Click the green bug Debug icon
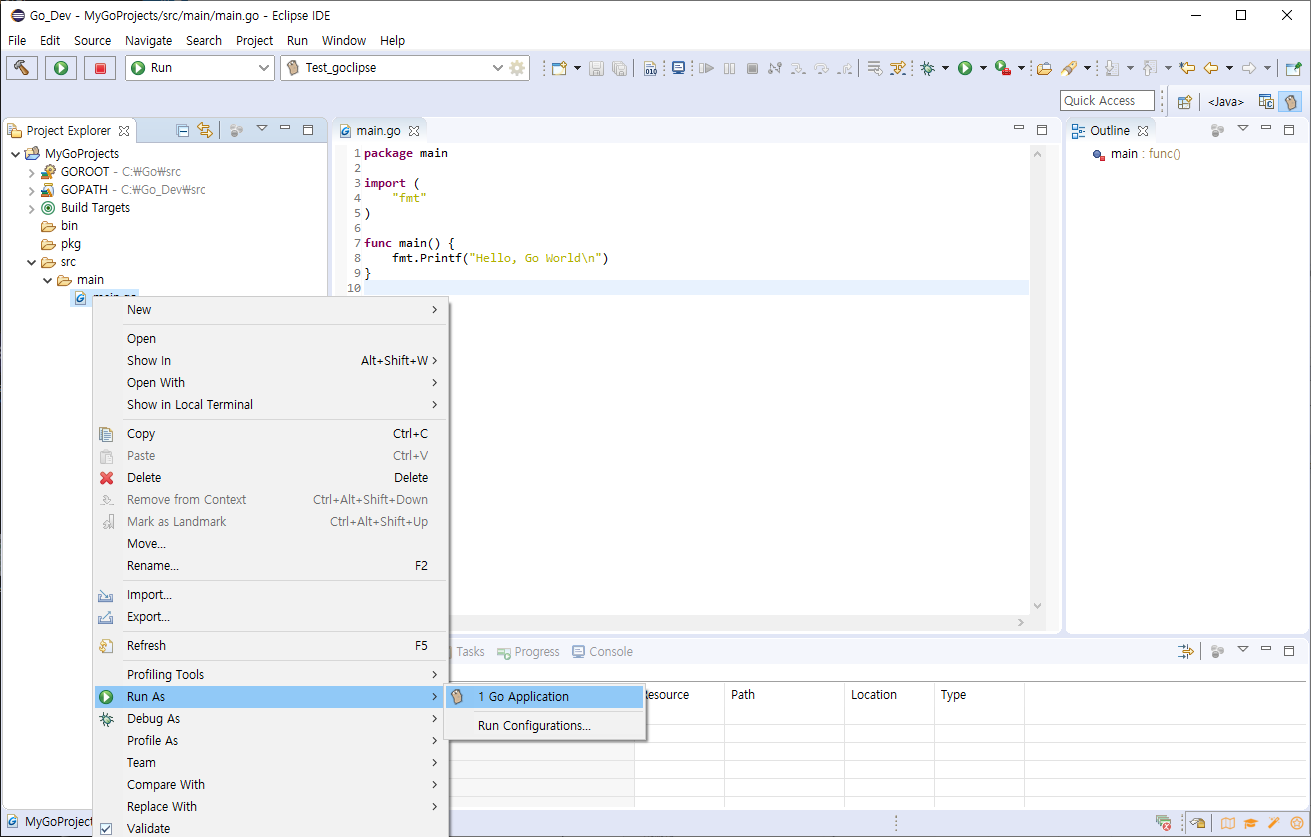Screen dimensions: 1311x837 928,68
